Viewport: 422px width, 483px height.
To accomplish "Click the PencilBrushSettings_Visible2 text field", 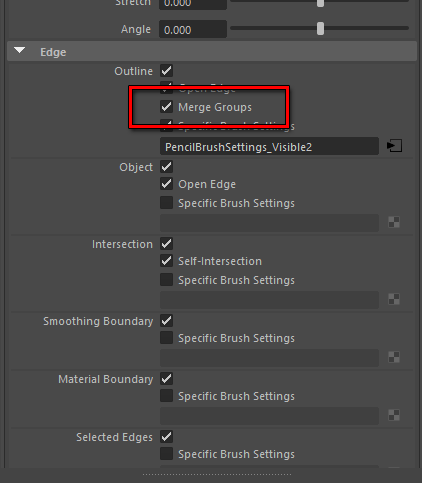I will pyautogui.click(x=269, y=146).
